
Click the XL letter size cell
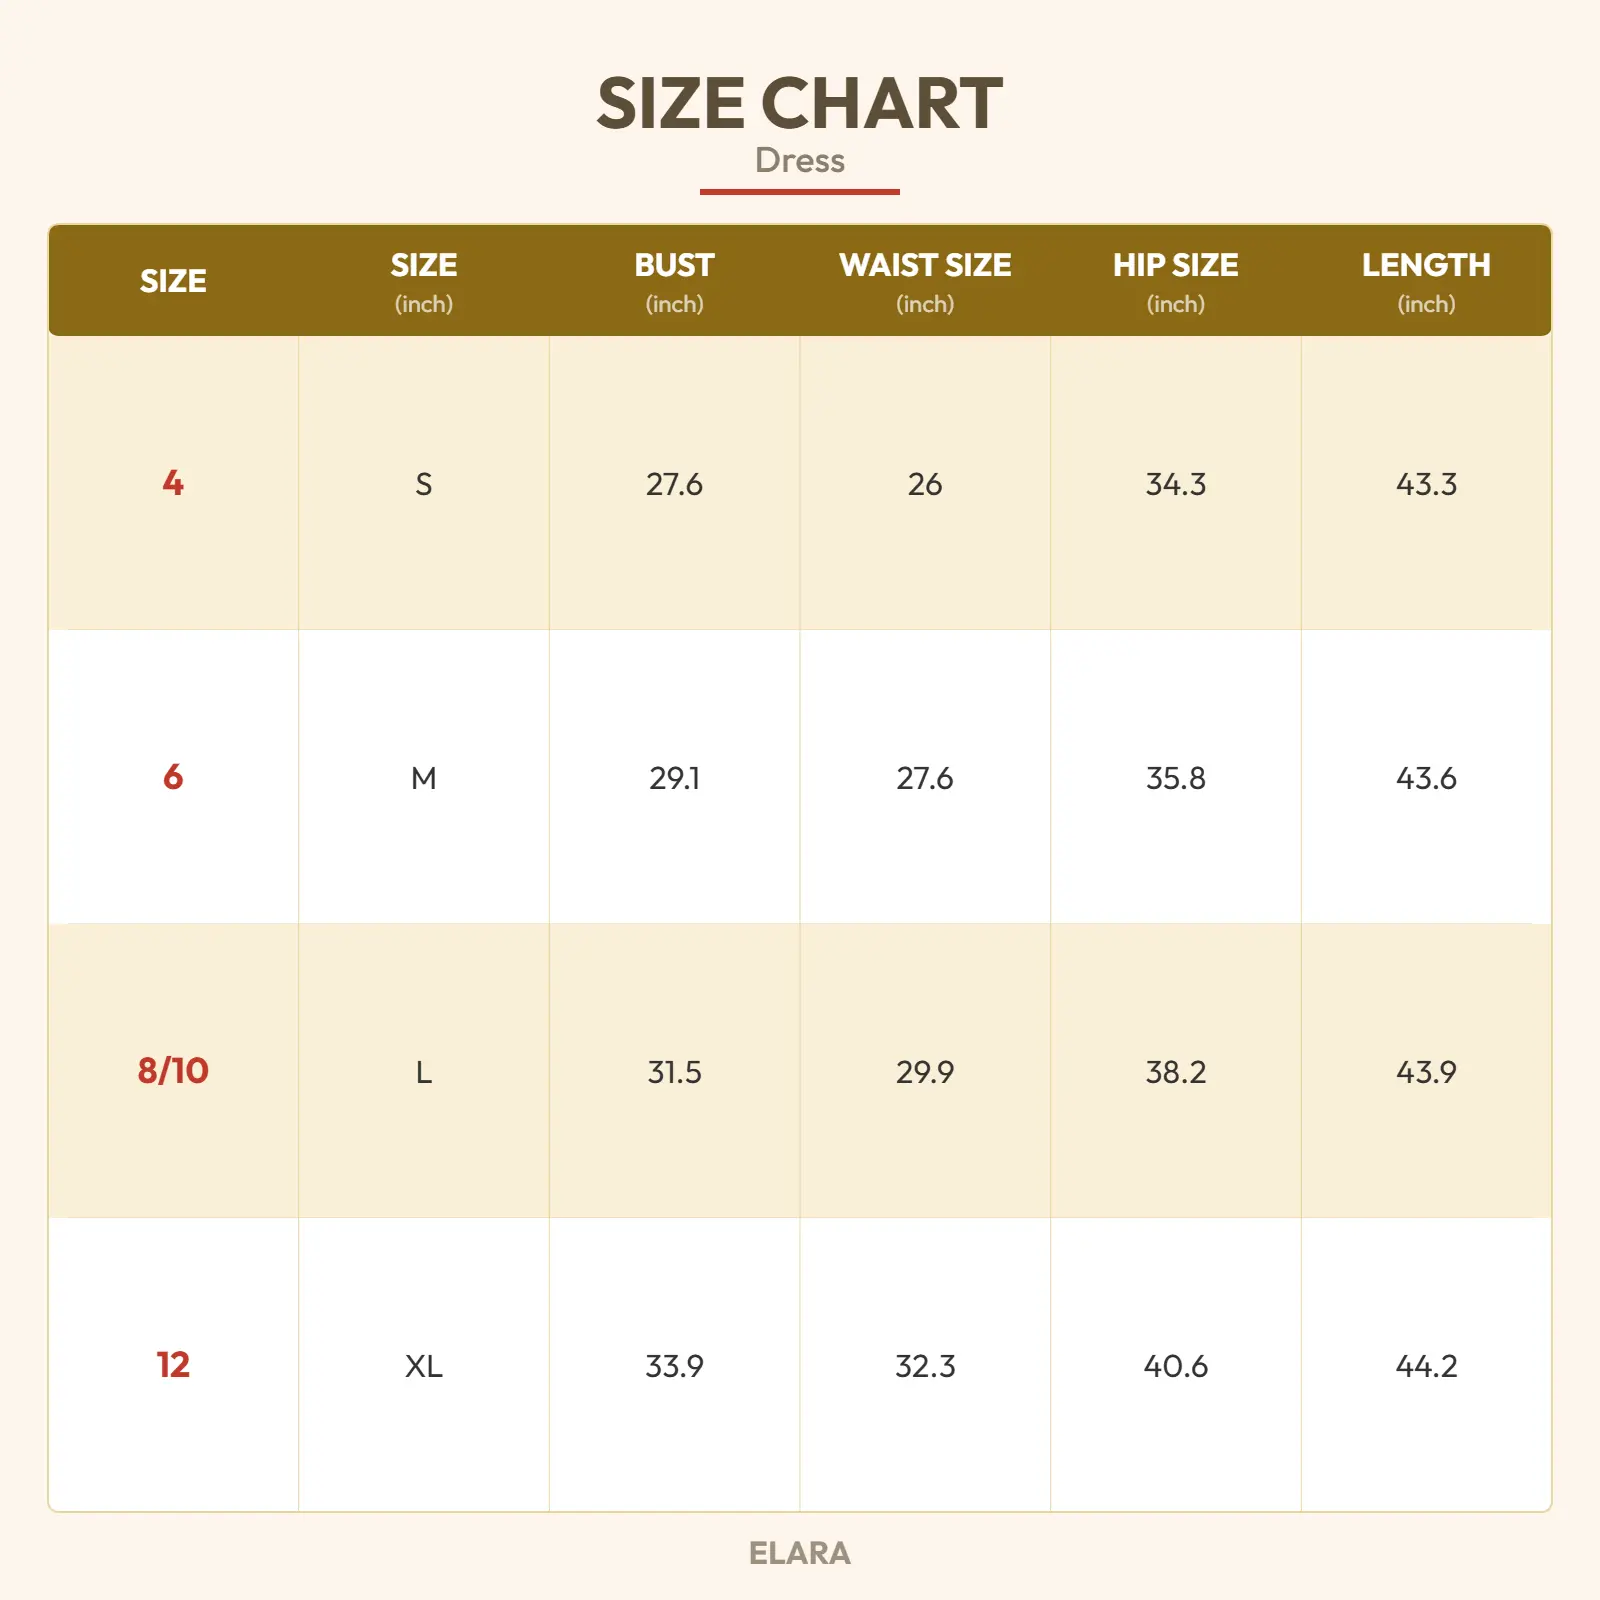click(424, 1366)
